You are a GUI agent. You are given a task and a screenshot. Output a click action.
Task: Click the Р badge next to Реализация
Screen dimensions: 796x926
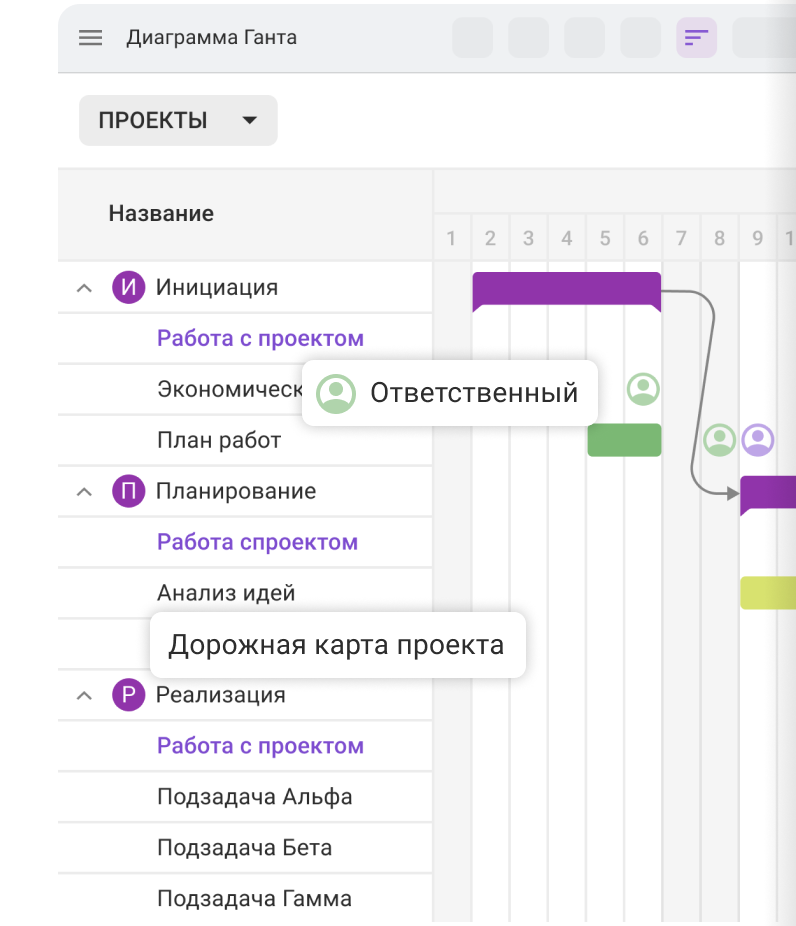pyautogui.click(x=129, y=695)
